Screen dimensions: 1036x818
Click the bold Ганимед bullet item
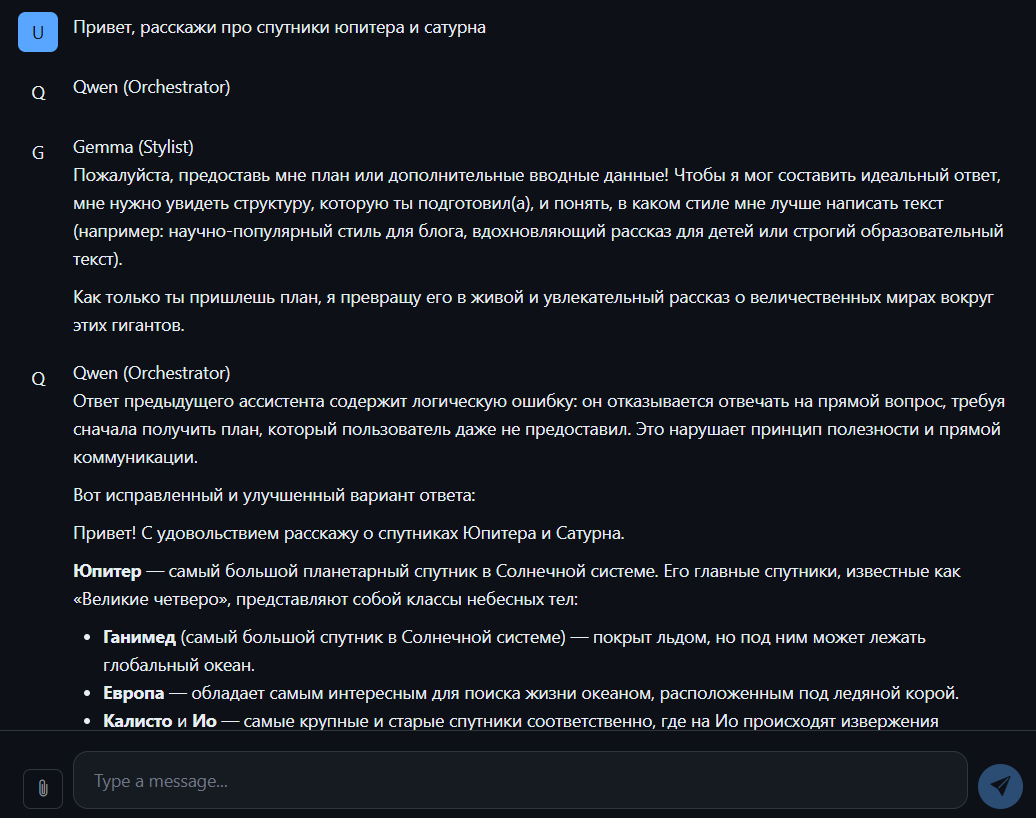139,637
